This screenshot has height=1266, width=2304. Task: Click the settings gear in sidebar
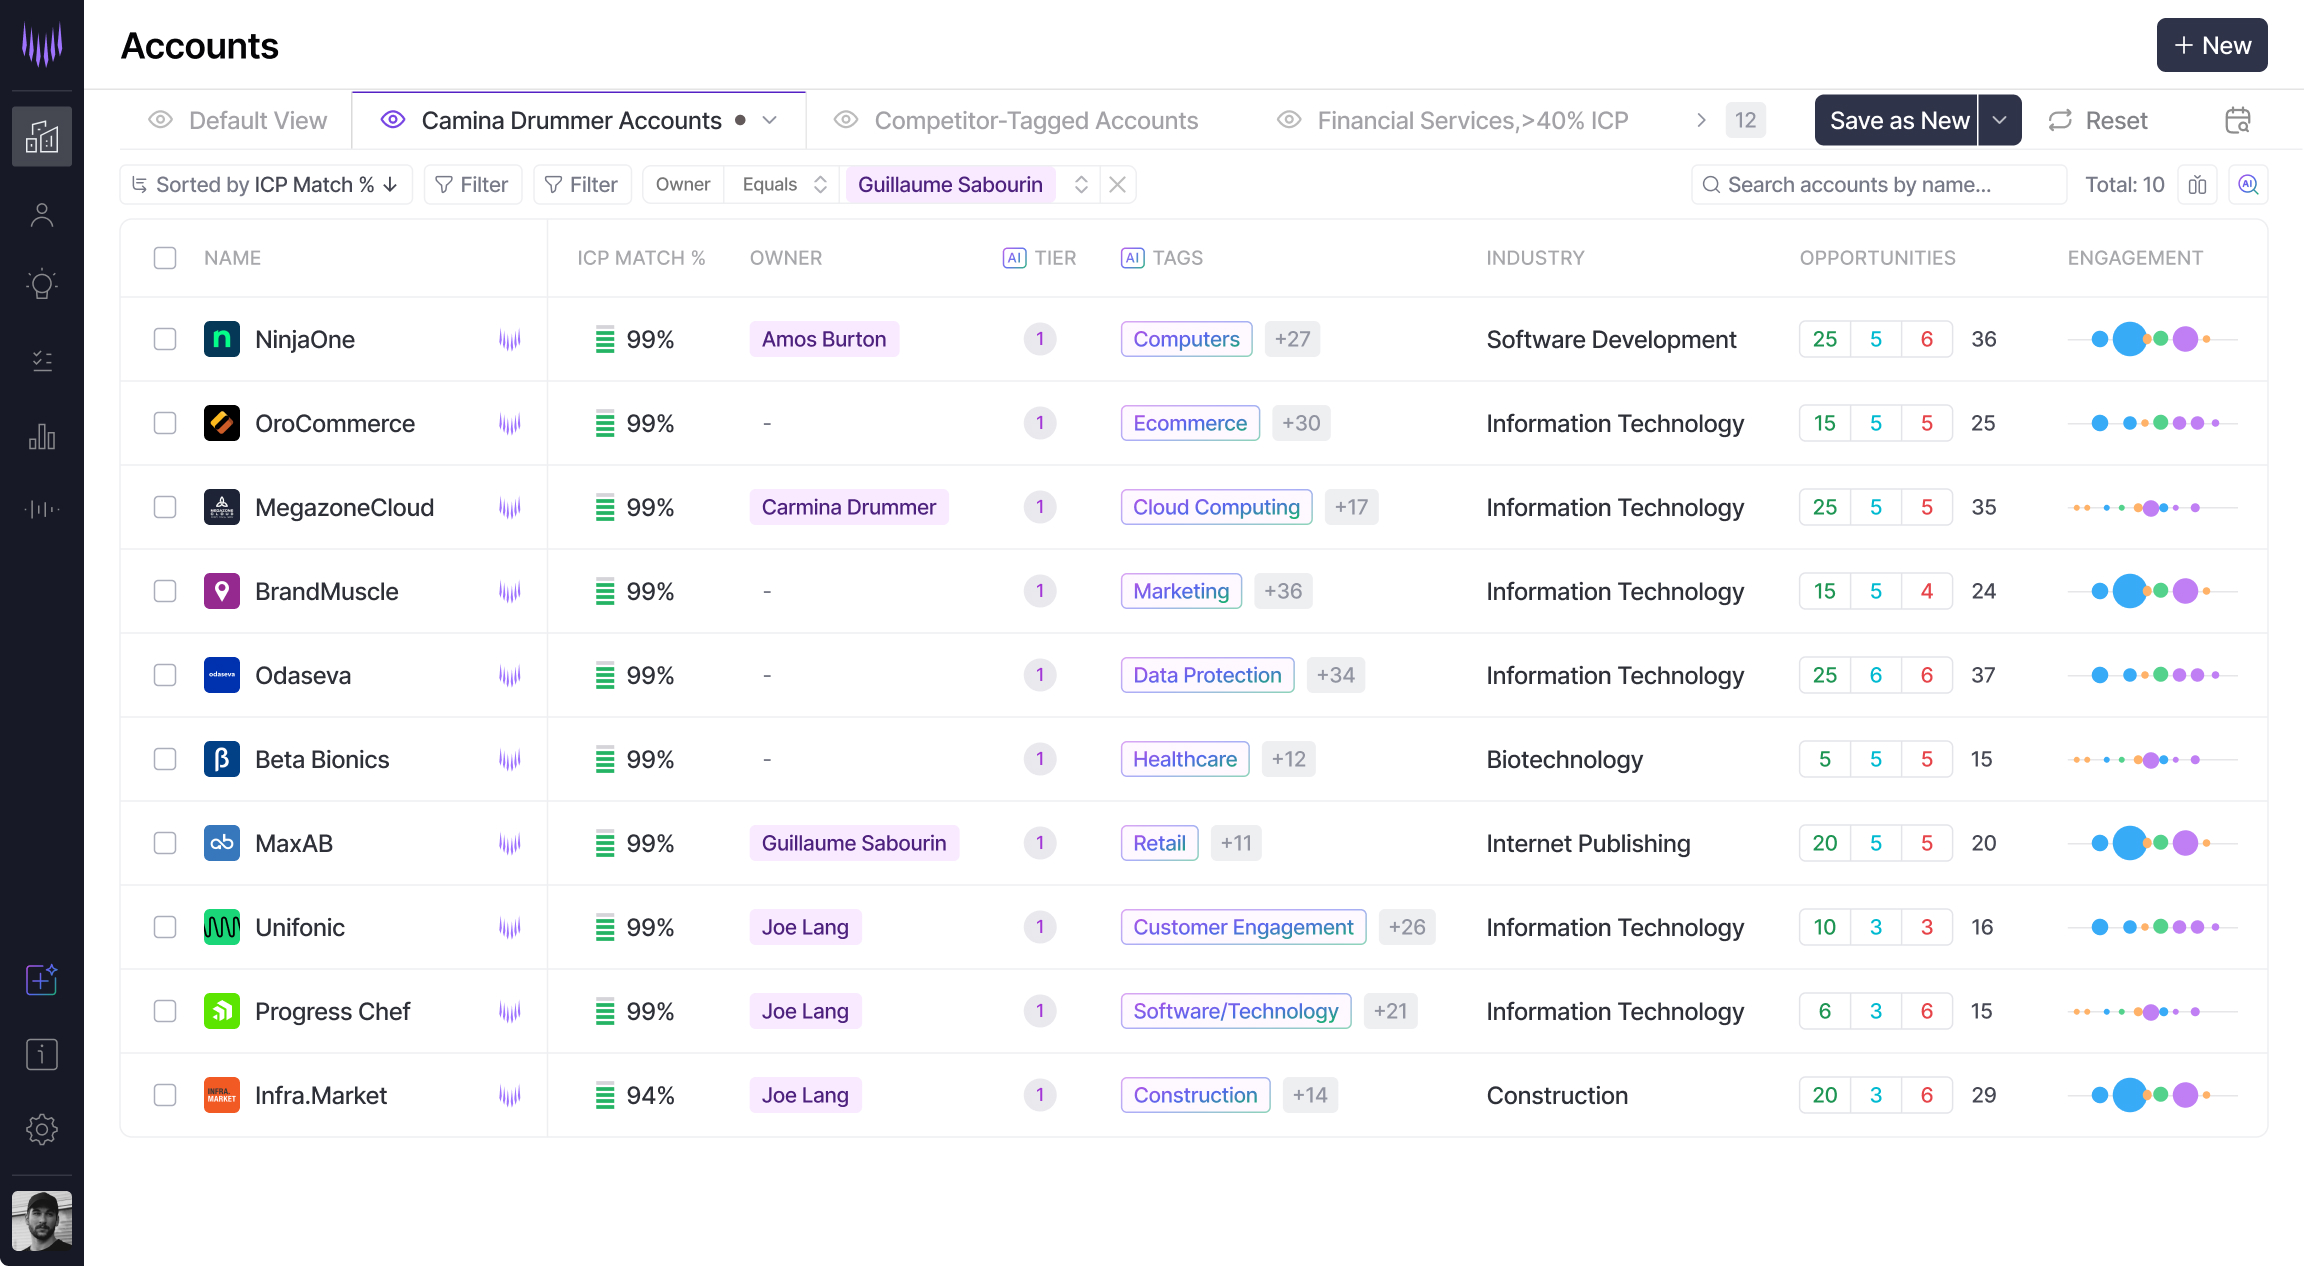[x=41, y=1129]
